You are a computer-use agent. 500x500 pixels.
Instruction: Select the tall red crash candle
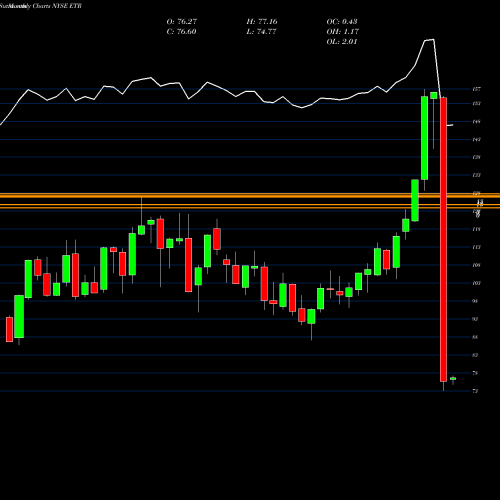pos(443,239)
